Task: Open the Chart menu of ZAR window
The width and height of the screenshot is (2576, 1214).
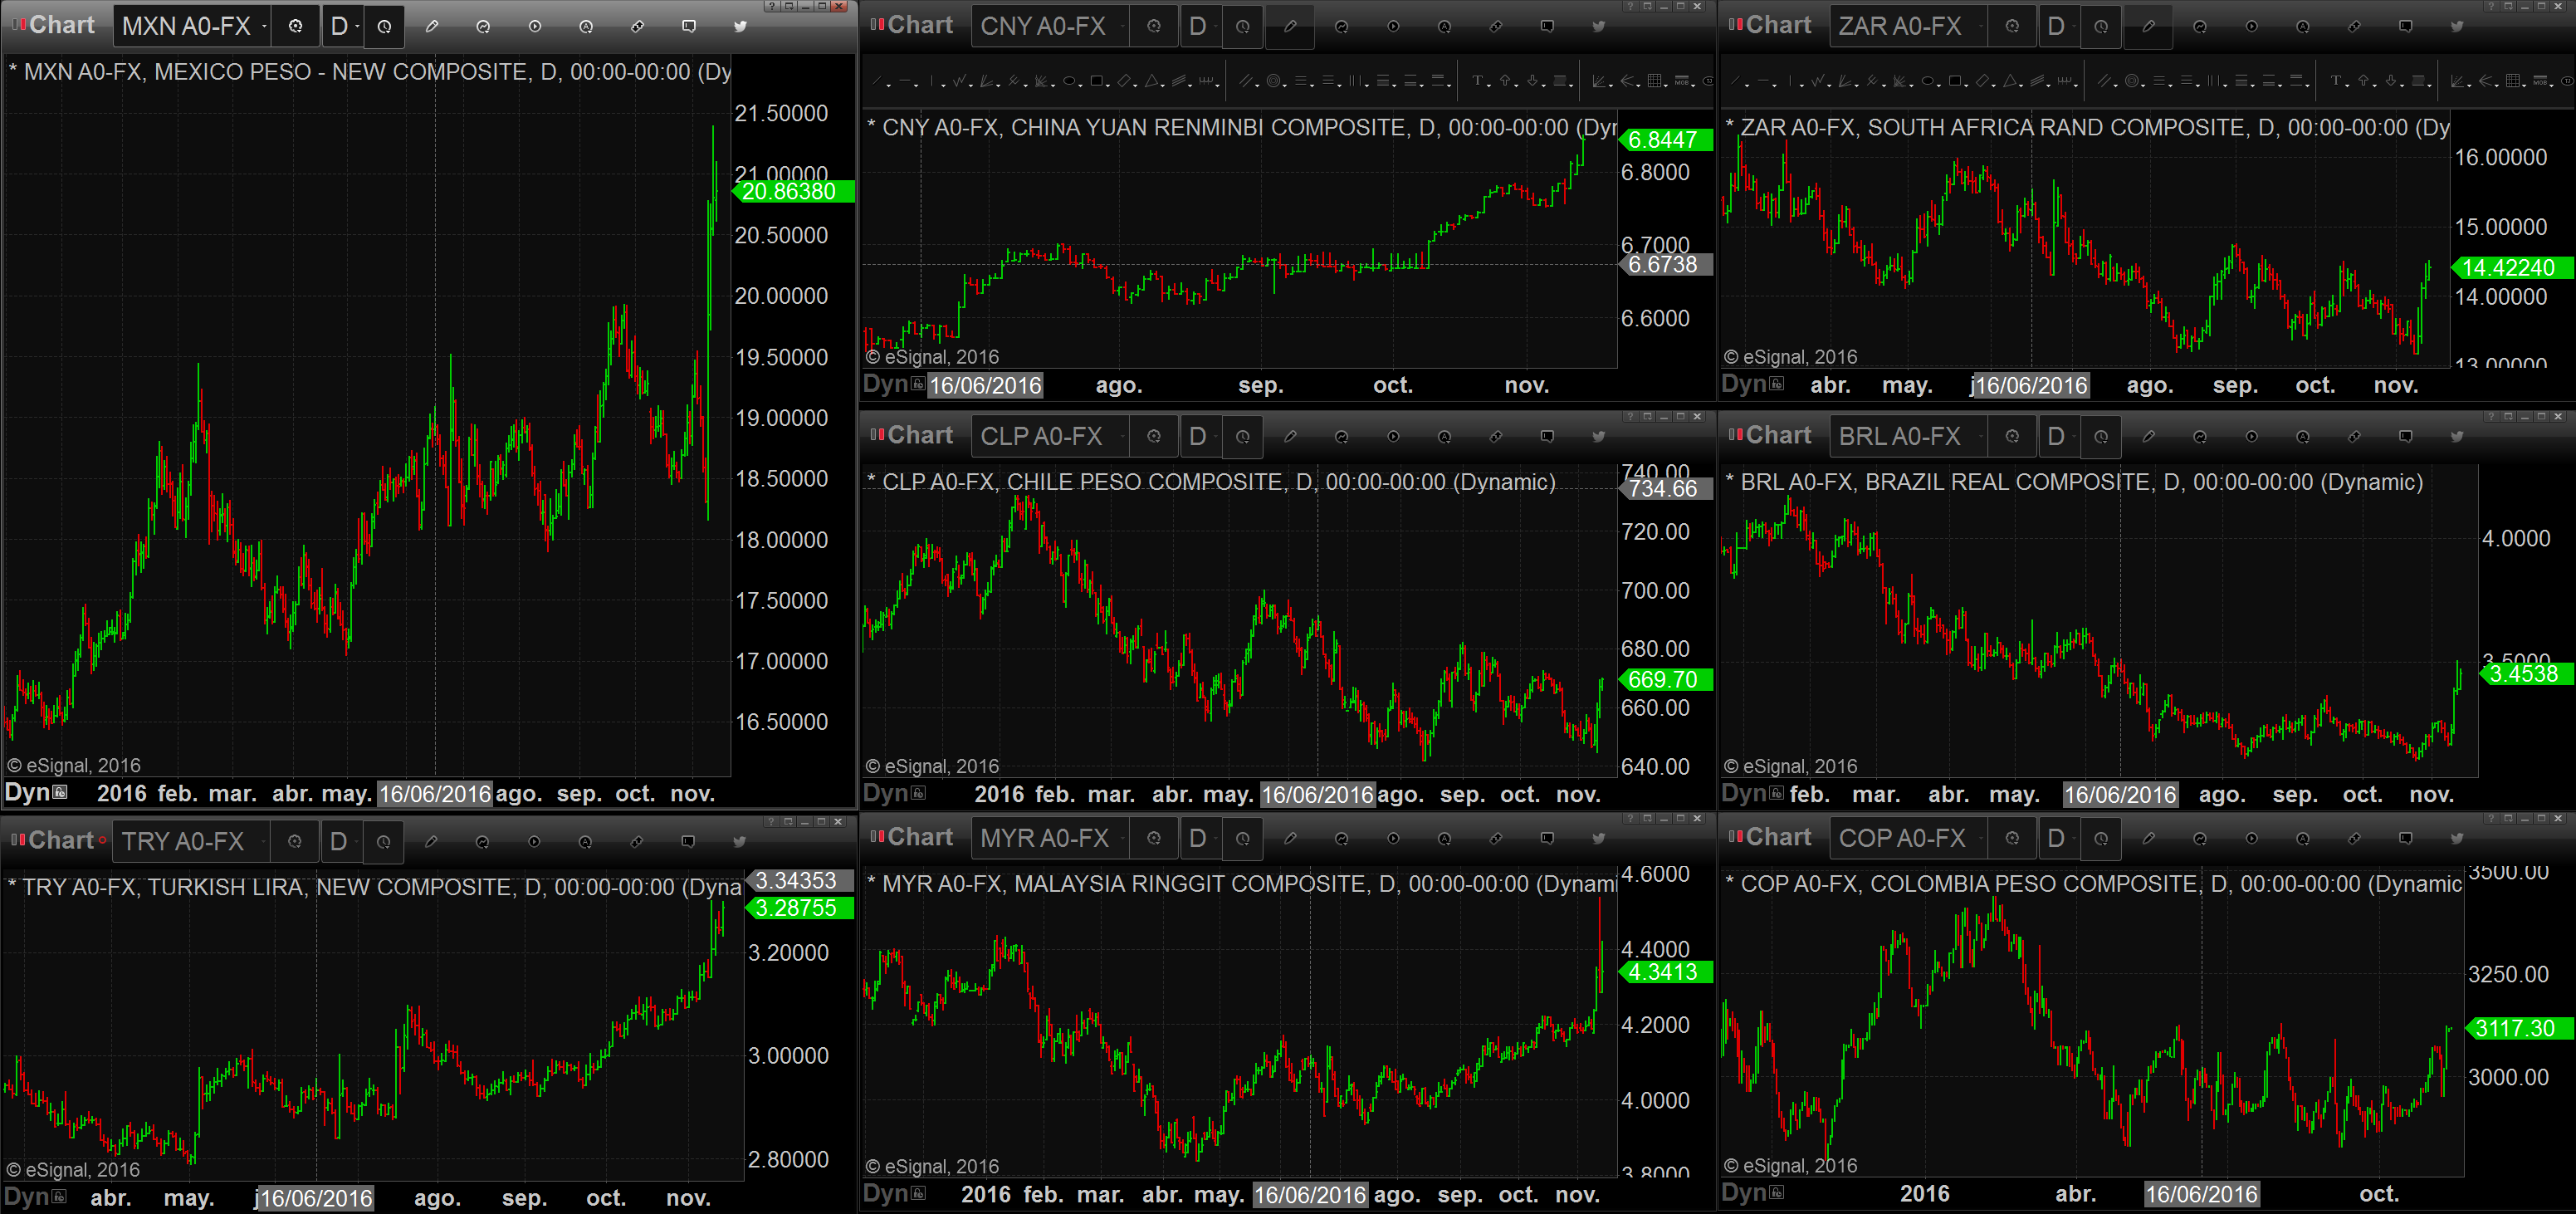Action: click(x=1769, y=25)
